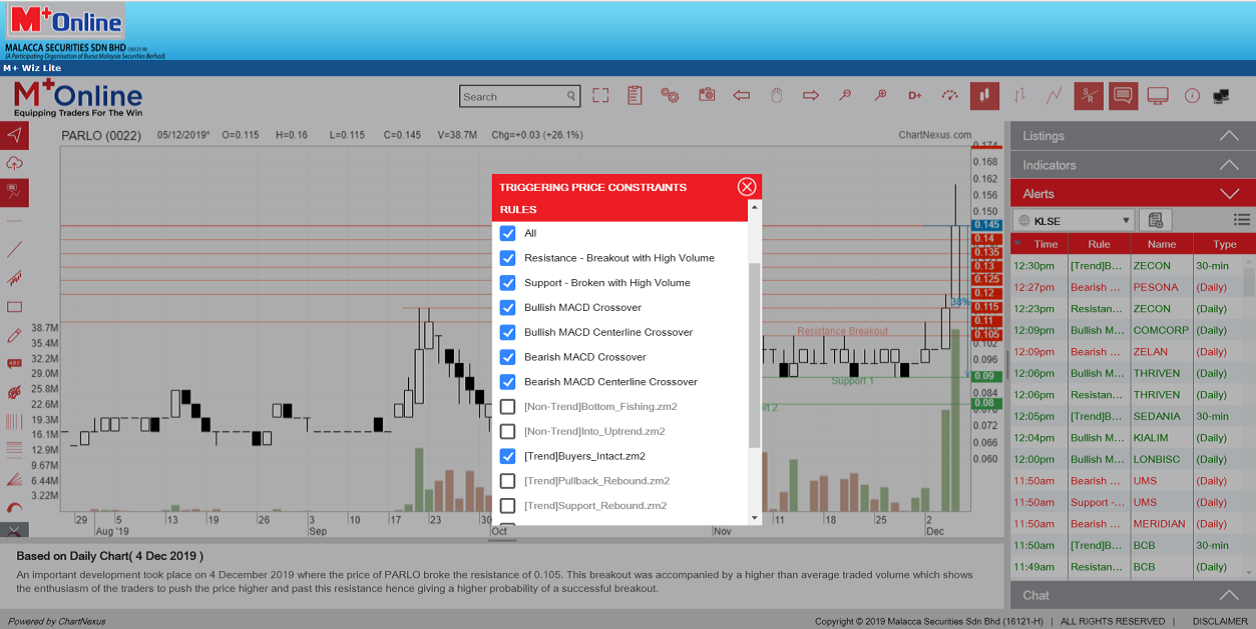Enable [Non-Trend]Bottom_Fishing.zm2 checkbox
This screenshot has height=629, width=1256.
tap(508, 407)
